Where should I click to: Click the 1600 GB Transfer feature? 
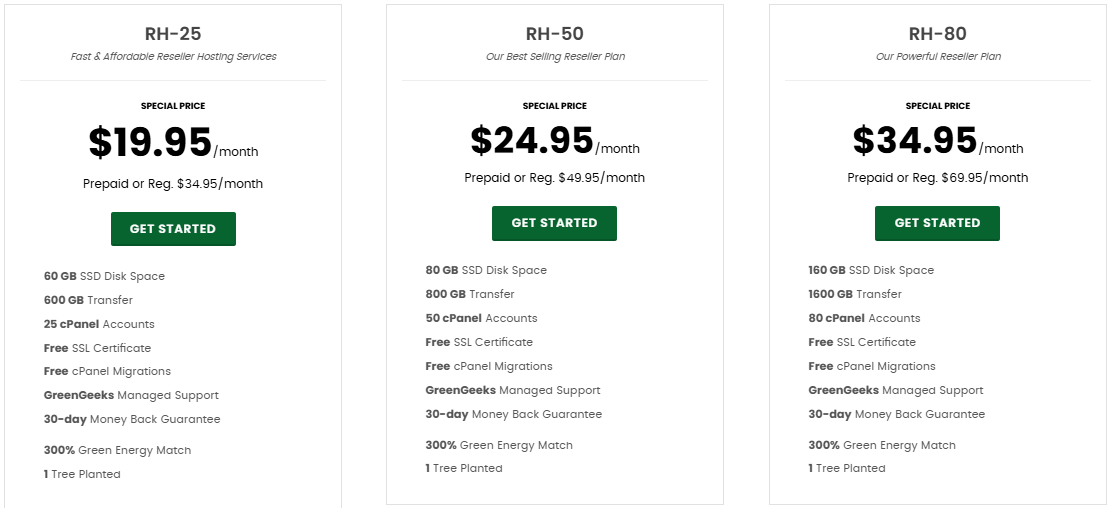[x=855, y=294]
